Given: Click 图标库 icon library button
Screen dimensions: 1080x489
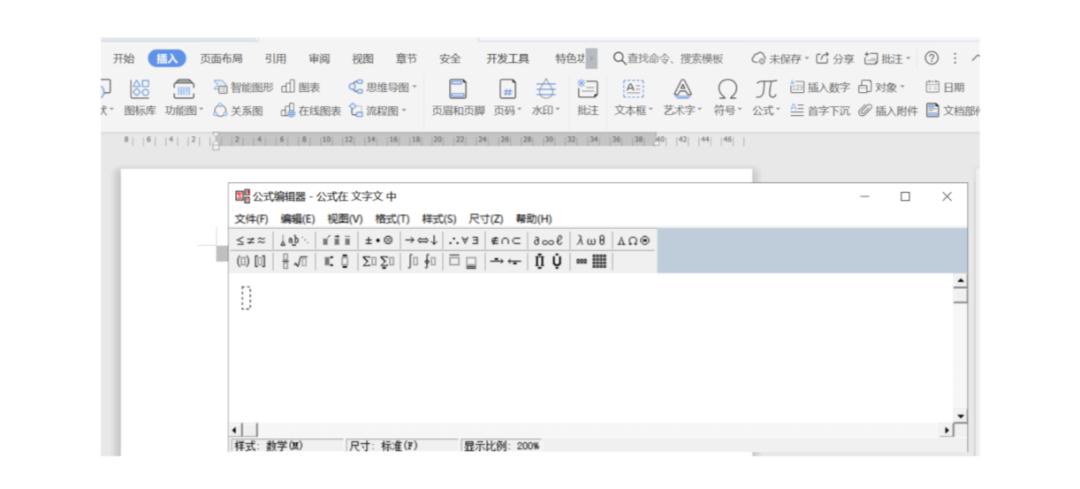Looking at the screenshot, I should pyautogui.click(x=140, y=97).
